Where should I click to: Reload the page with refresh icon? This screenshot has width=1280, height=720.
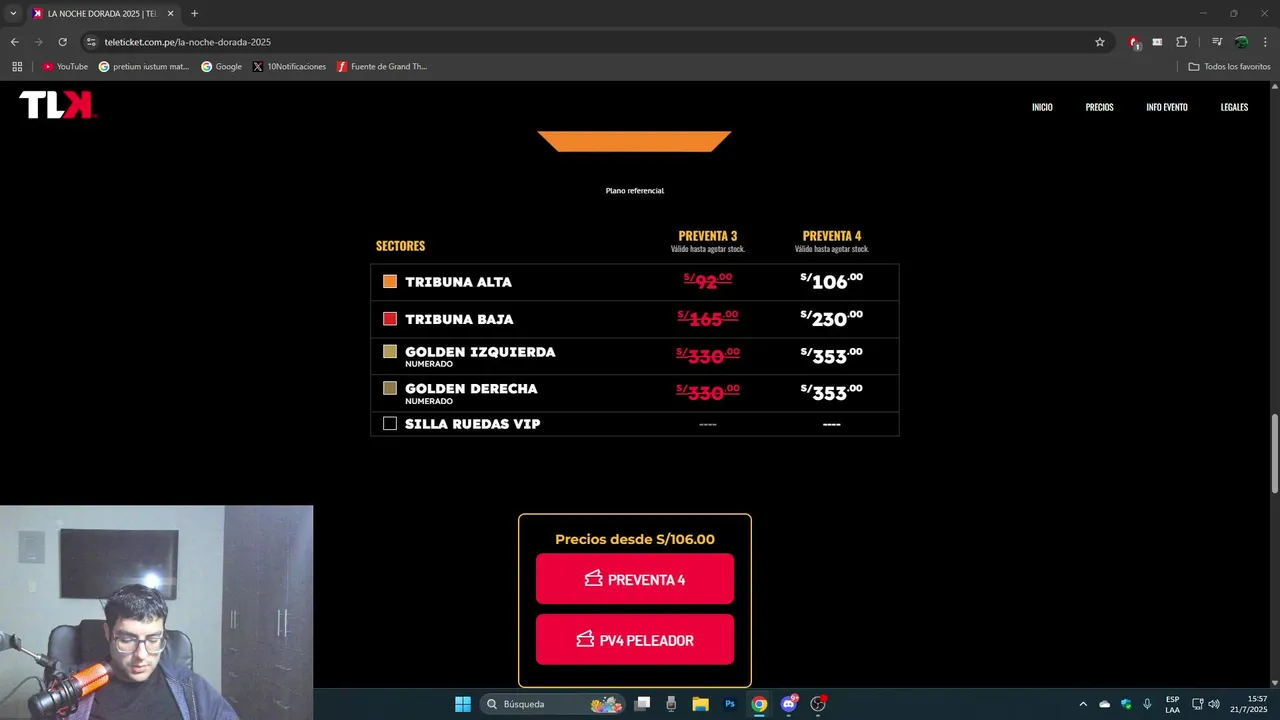(62, 42)
